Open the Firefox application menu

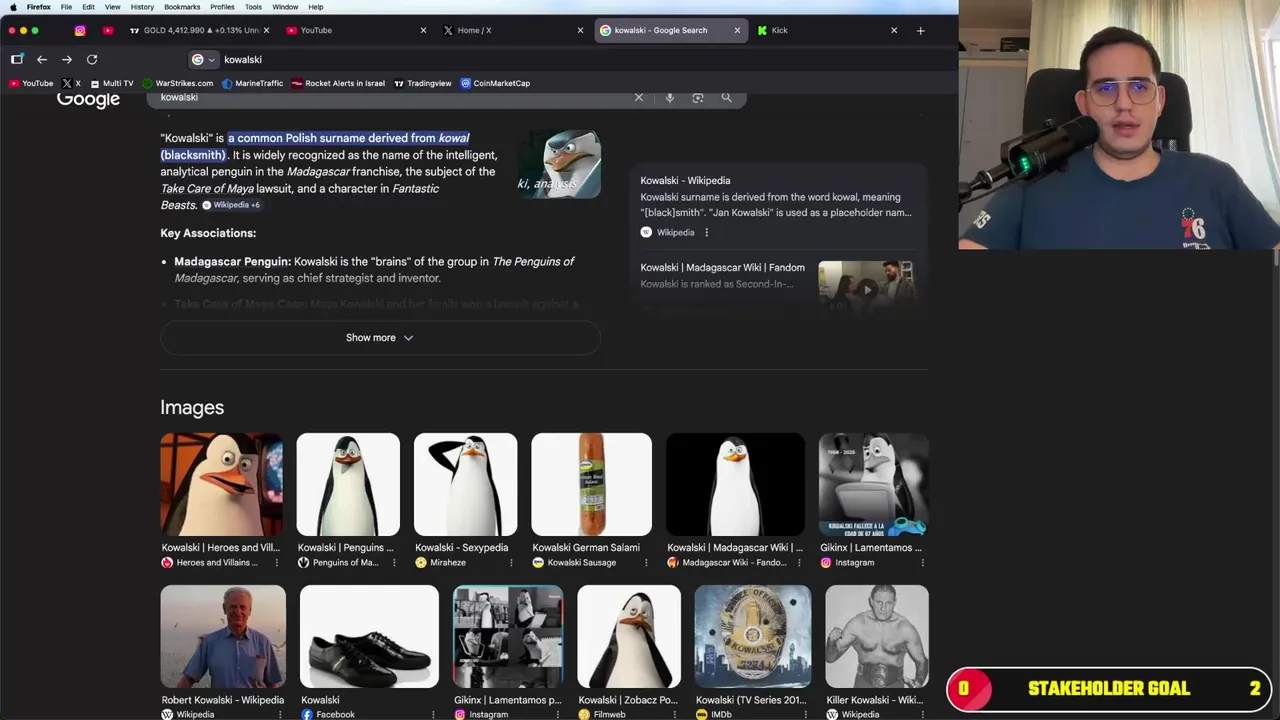(x=39, y=7)
